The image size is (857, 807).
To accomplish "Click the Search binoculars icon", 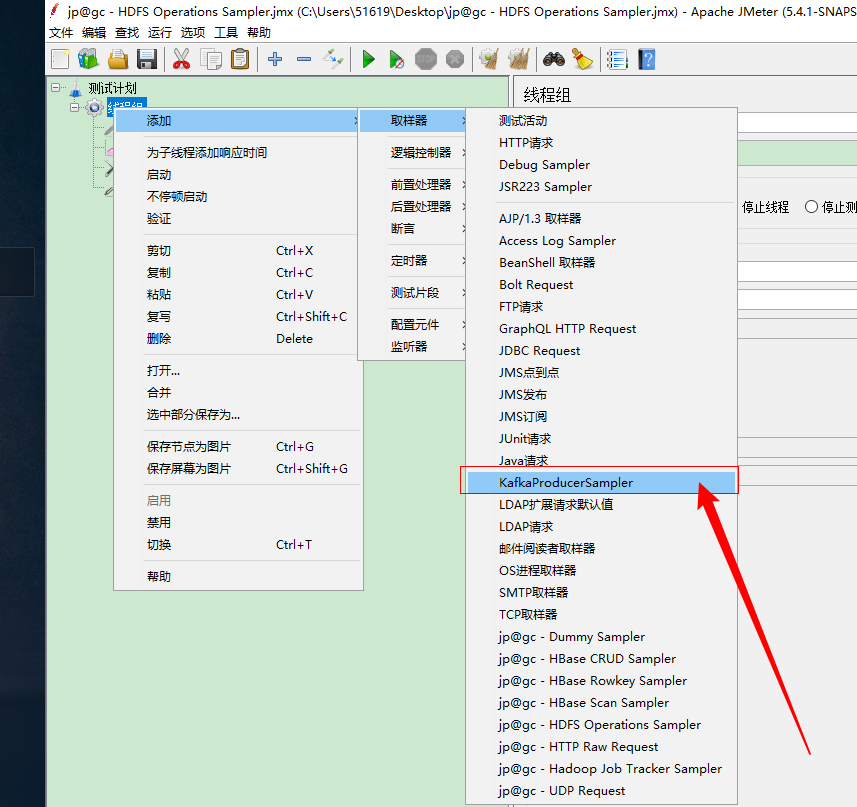I will click(554, 59).
